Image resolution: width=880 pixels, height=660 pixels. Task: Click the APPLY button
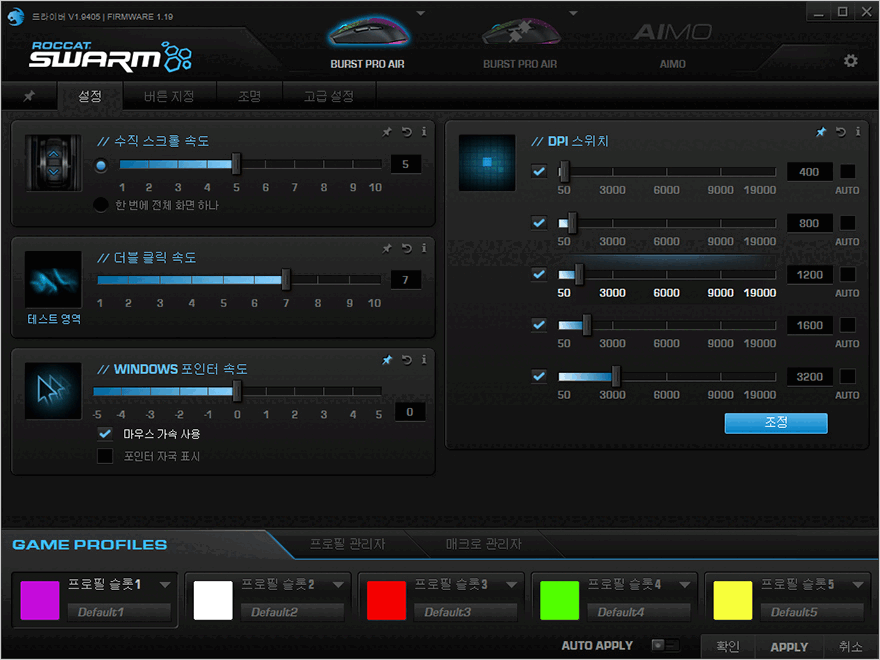coord(789,647)
